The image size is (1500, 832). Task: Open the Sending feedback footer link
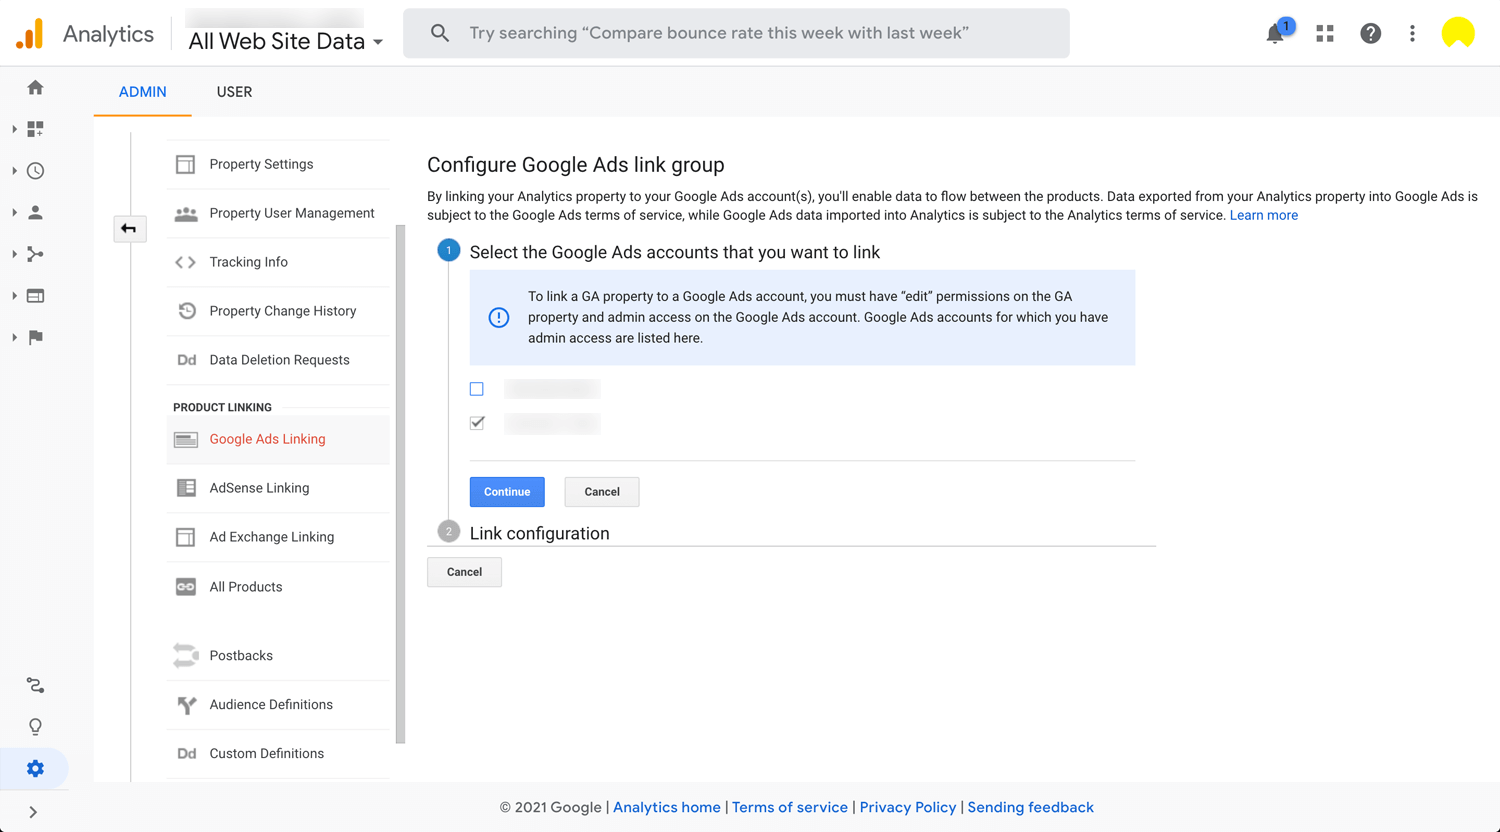pyautogui.click(x=1031, y=807)
